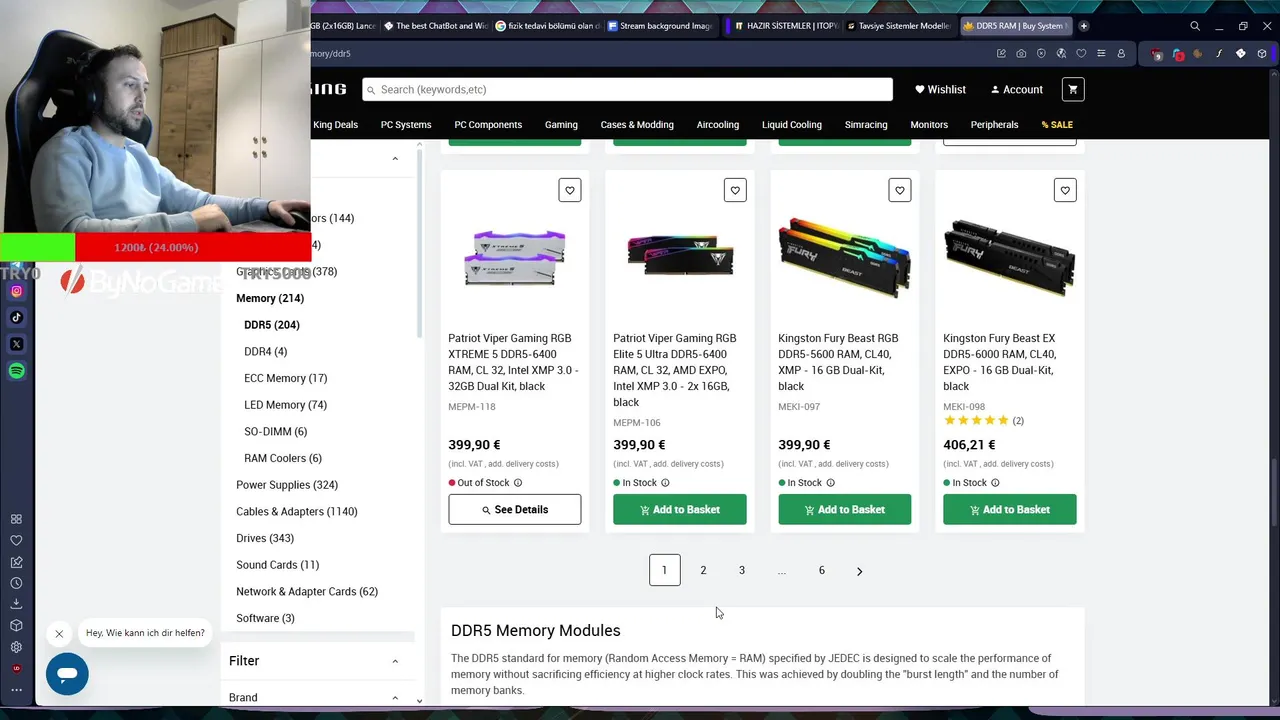Go to results page 6
Viewport: 1280px width, 720px height.
click(x=822, y=570)
